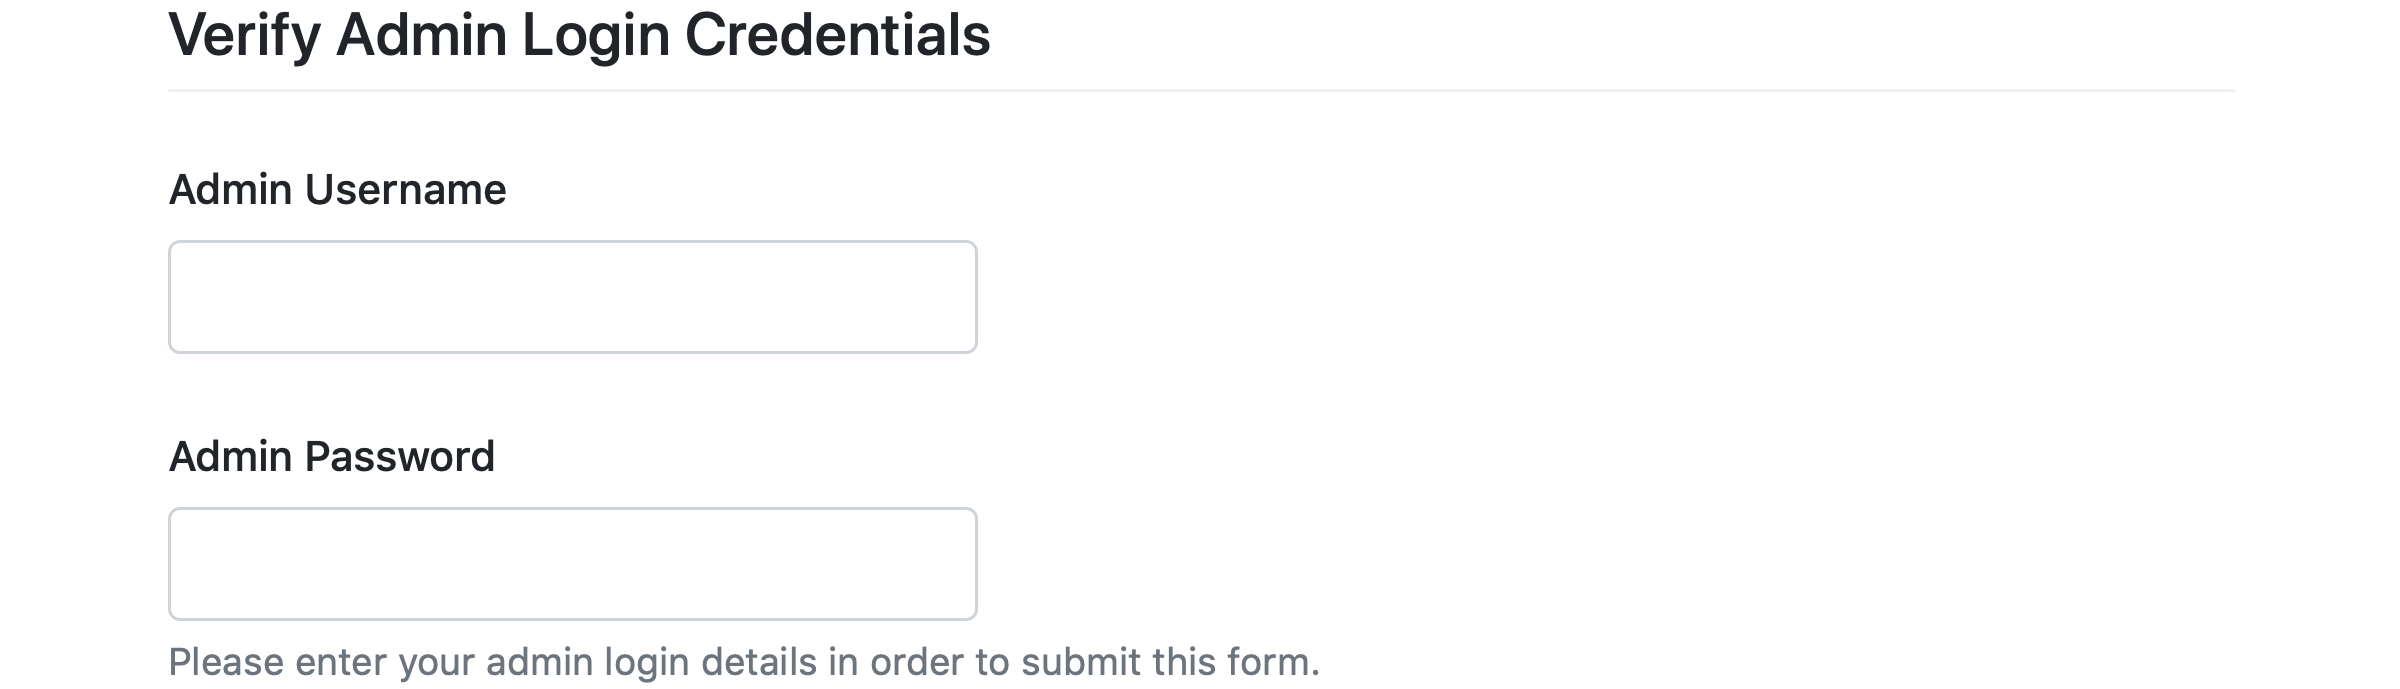Screen dimensions: 2400x689
Task: Click the word "Username" in the label
Action: (406, 190)
